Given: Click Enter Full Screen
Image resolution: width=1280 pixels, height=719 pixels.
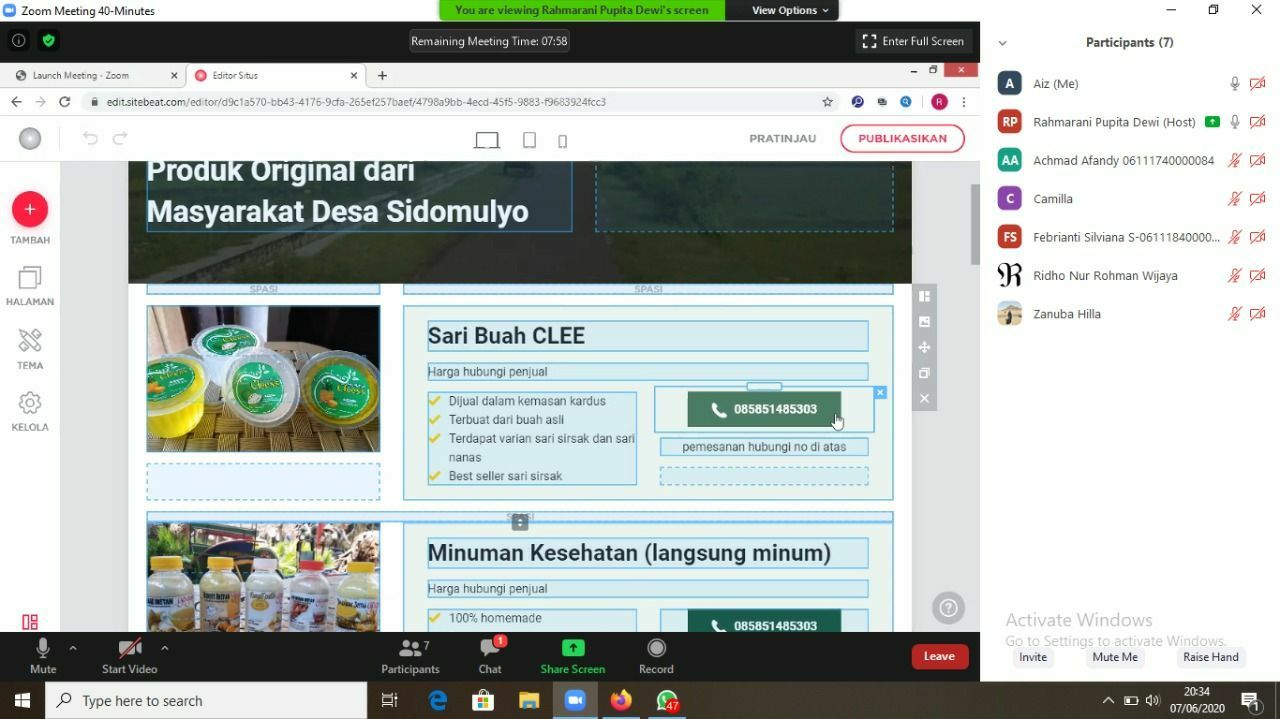Looking at the screenshot, I should (914, 41).
